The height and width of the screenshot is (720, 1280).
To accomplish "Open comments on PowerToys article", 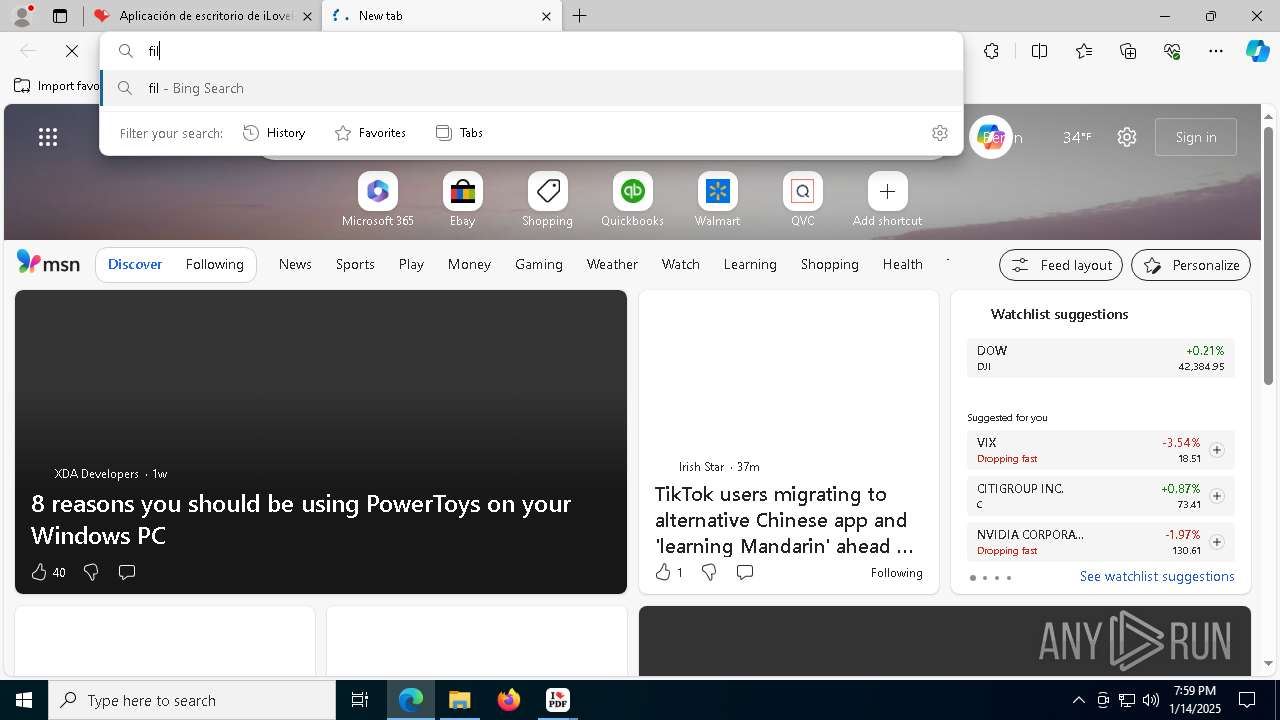I will 127,572.
